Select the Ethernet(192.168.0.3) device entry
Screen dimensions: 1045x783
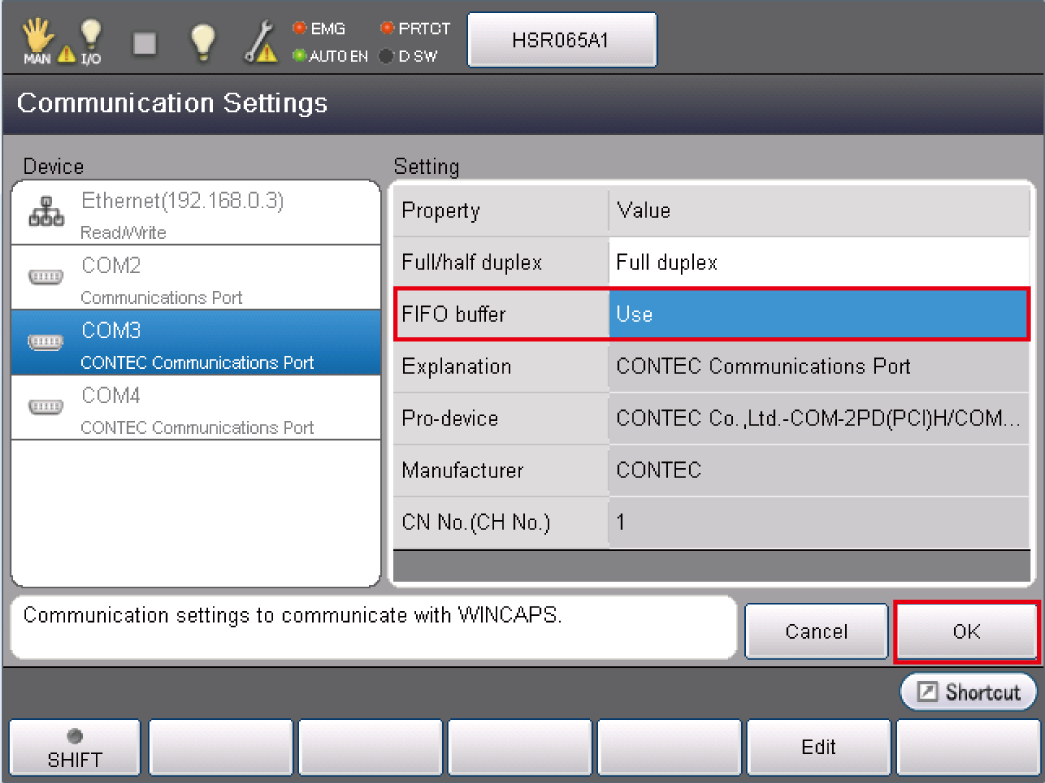coord(196,214)
